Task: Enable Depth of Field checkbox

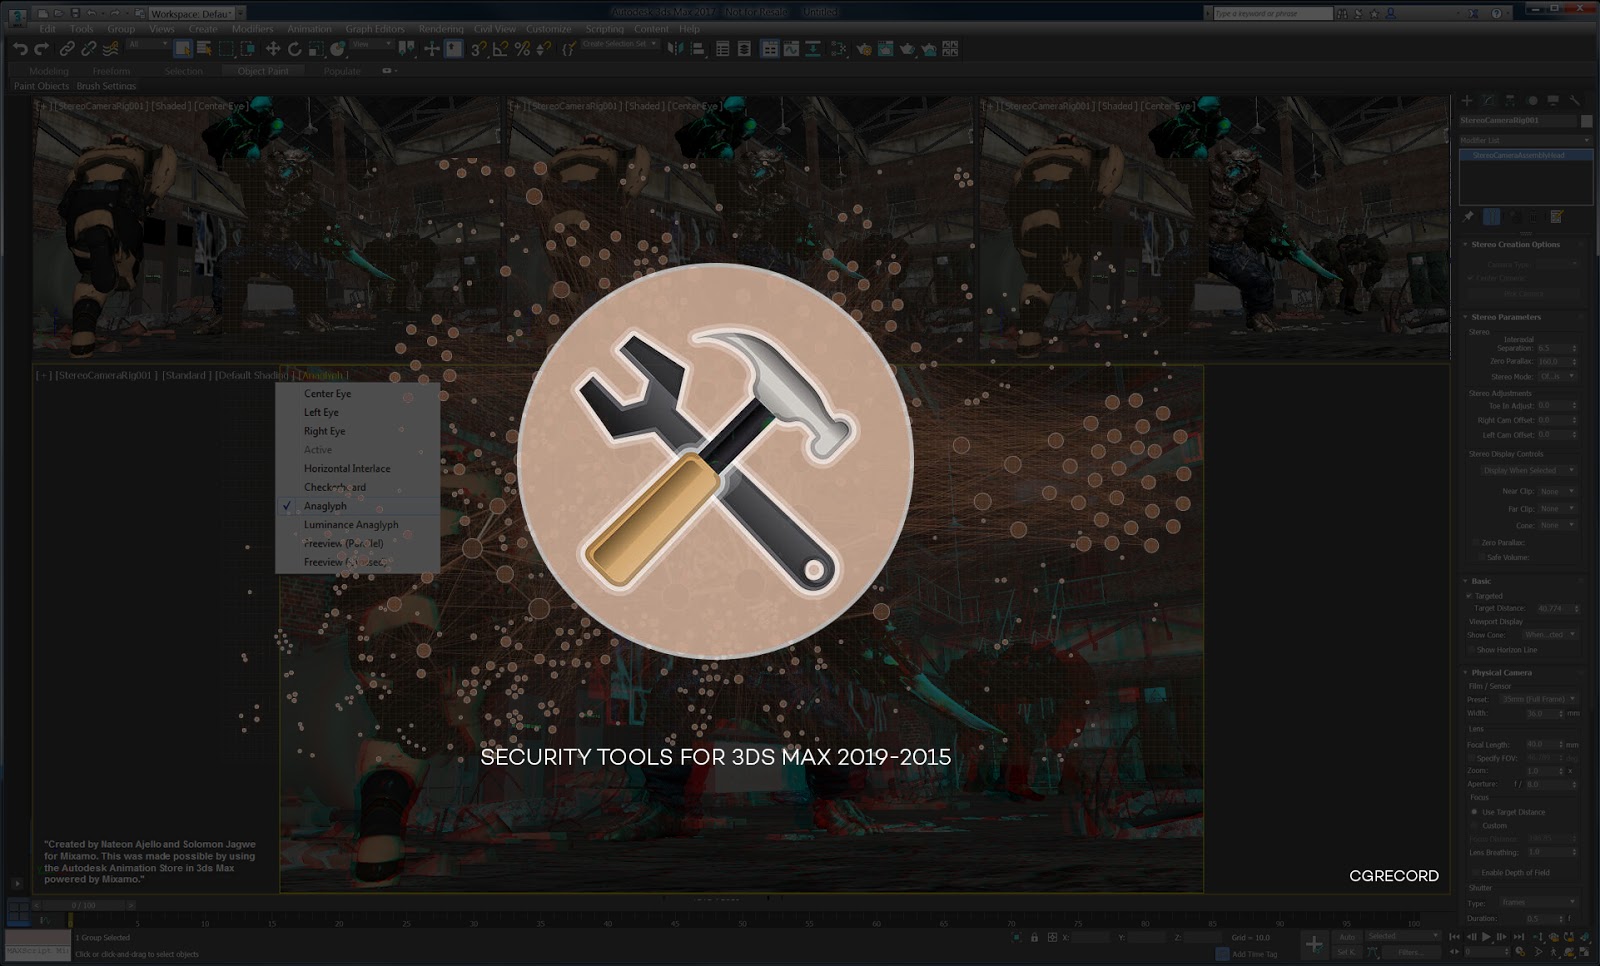Action: pyautogui.click(x=1475, y=873)
